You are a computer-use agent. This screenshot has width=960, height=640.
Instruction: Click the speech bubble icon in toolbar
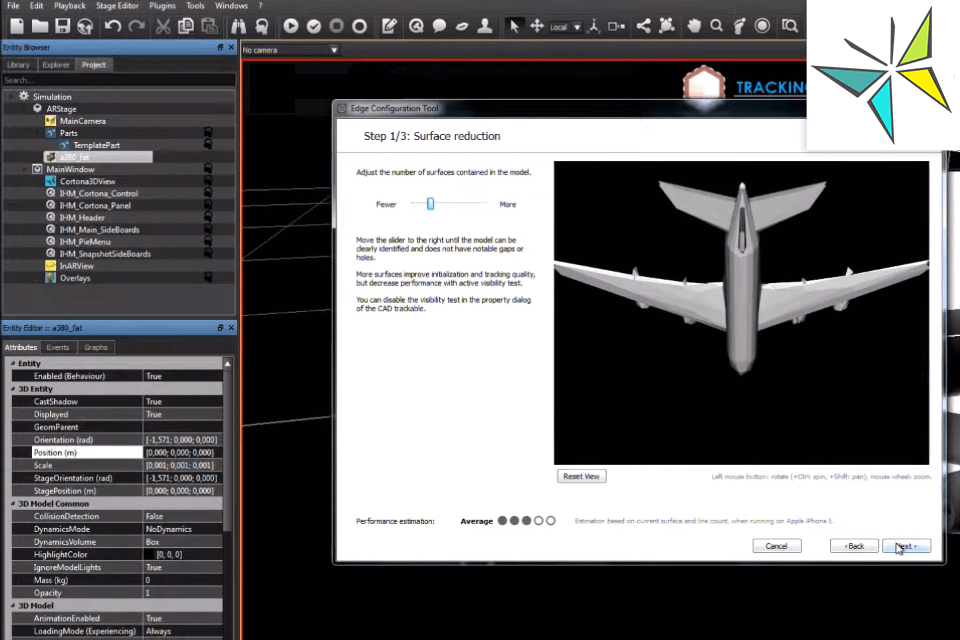[440, 26]
